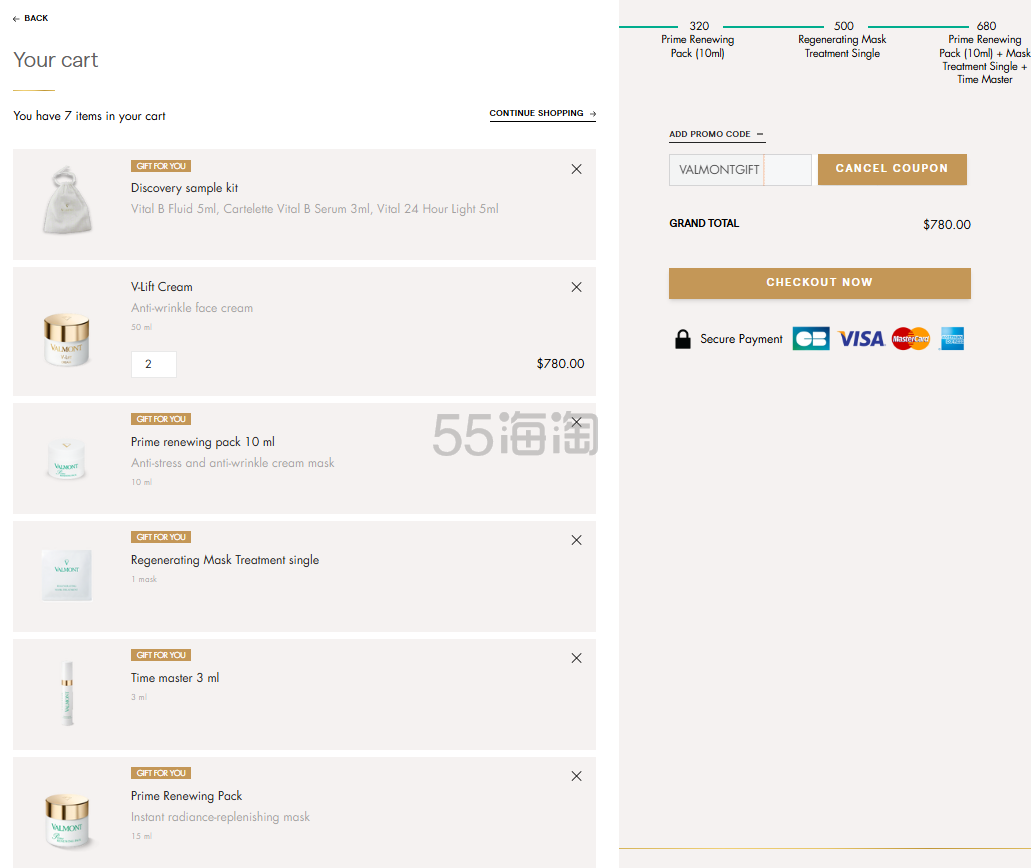
Task: Cancel the applied coupon
Action: (x=892, y=169)
